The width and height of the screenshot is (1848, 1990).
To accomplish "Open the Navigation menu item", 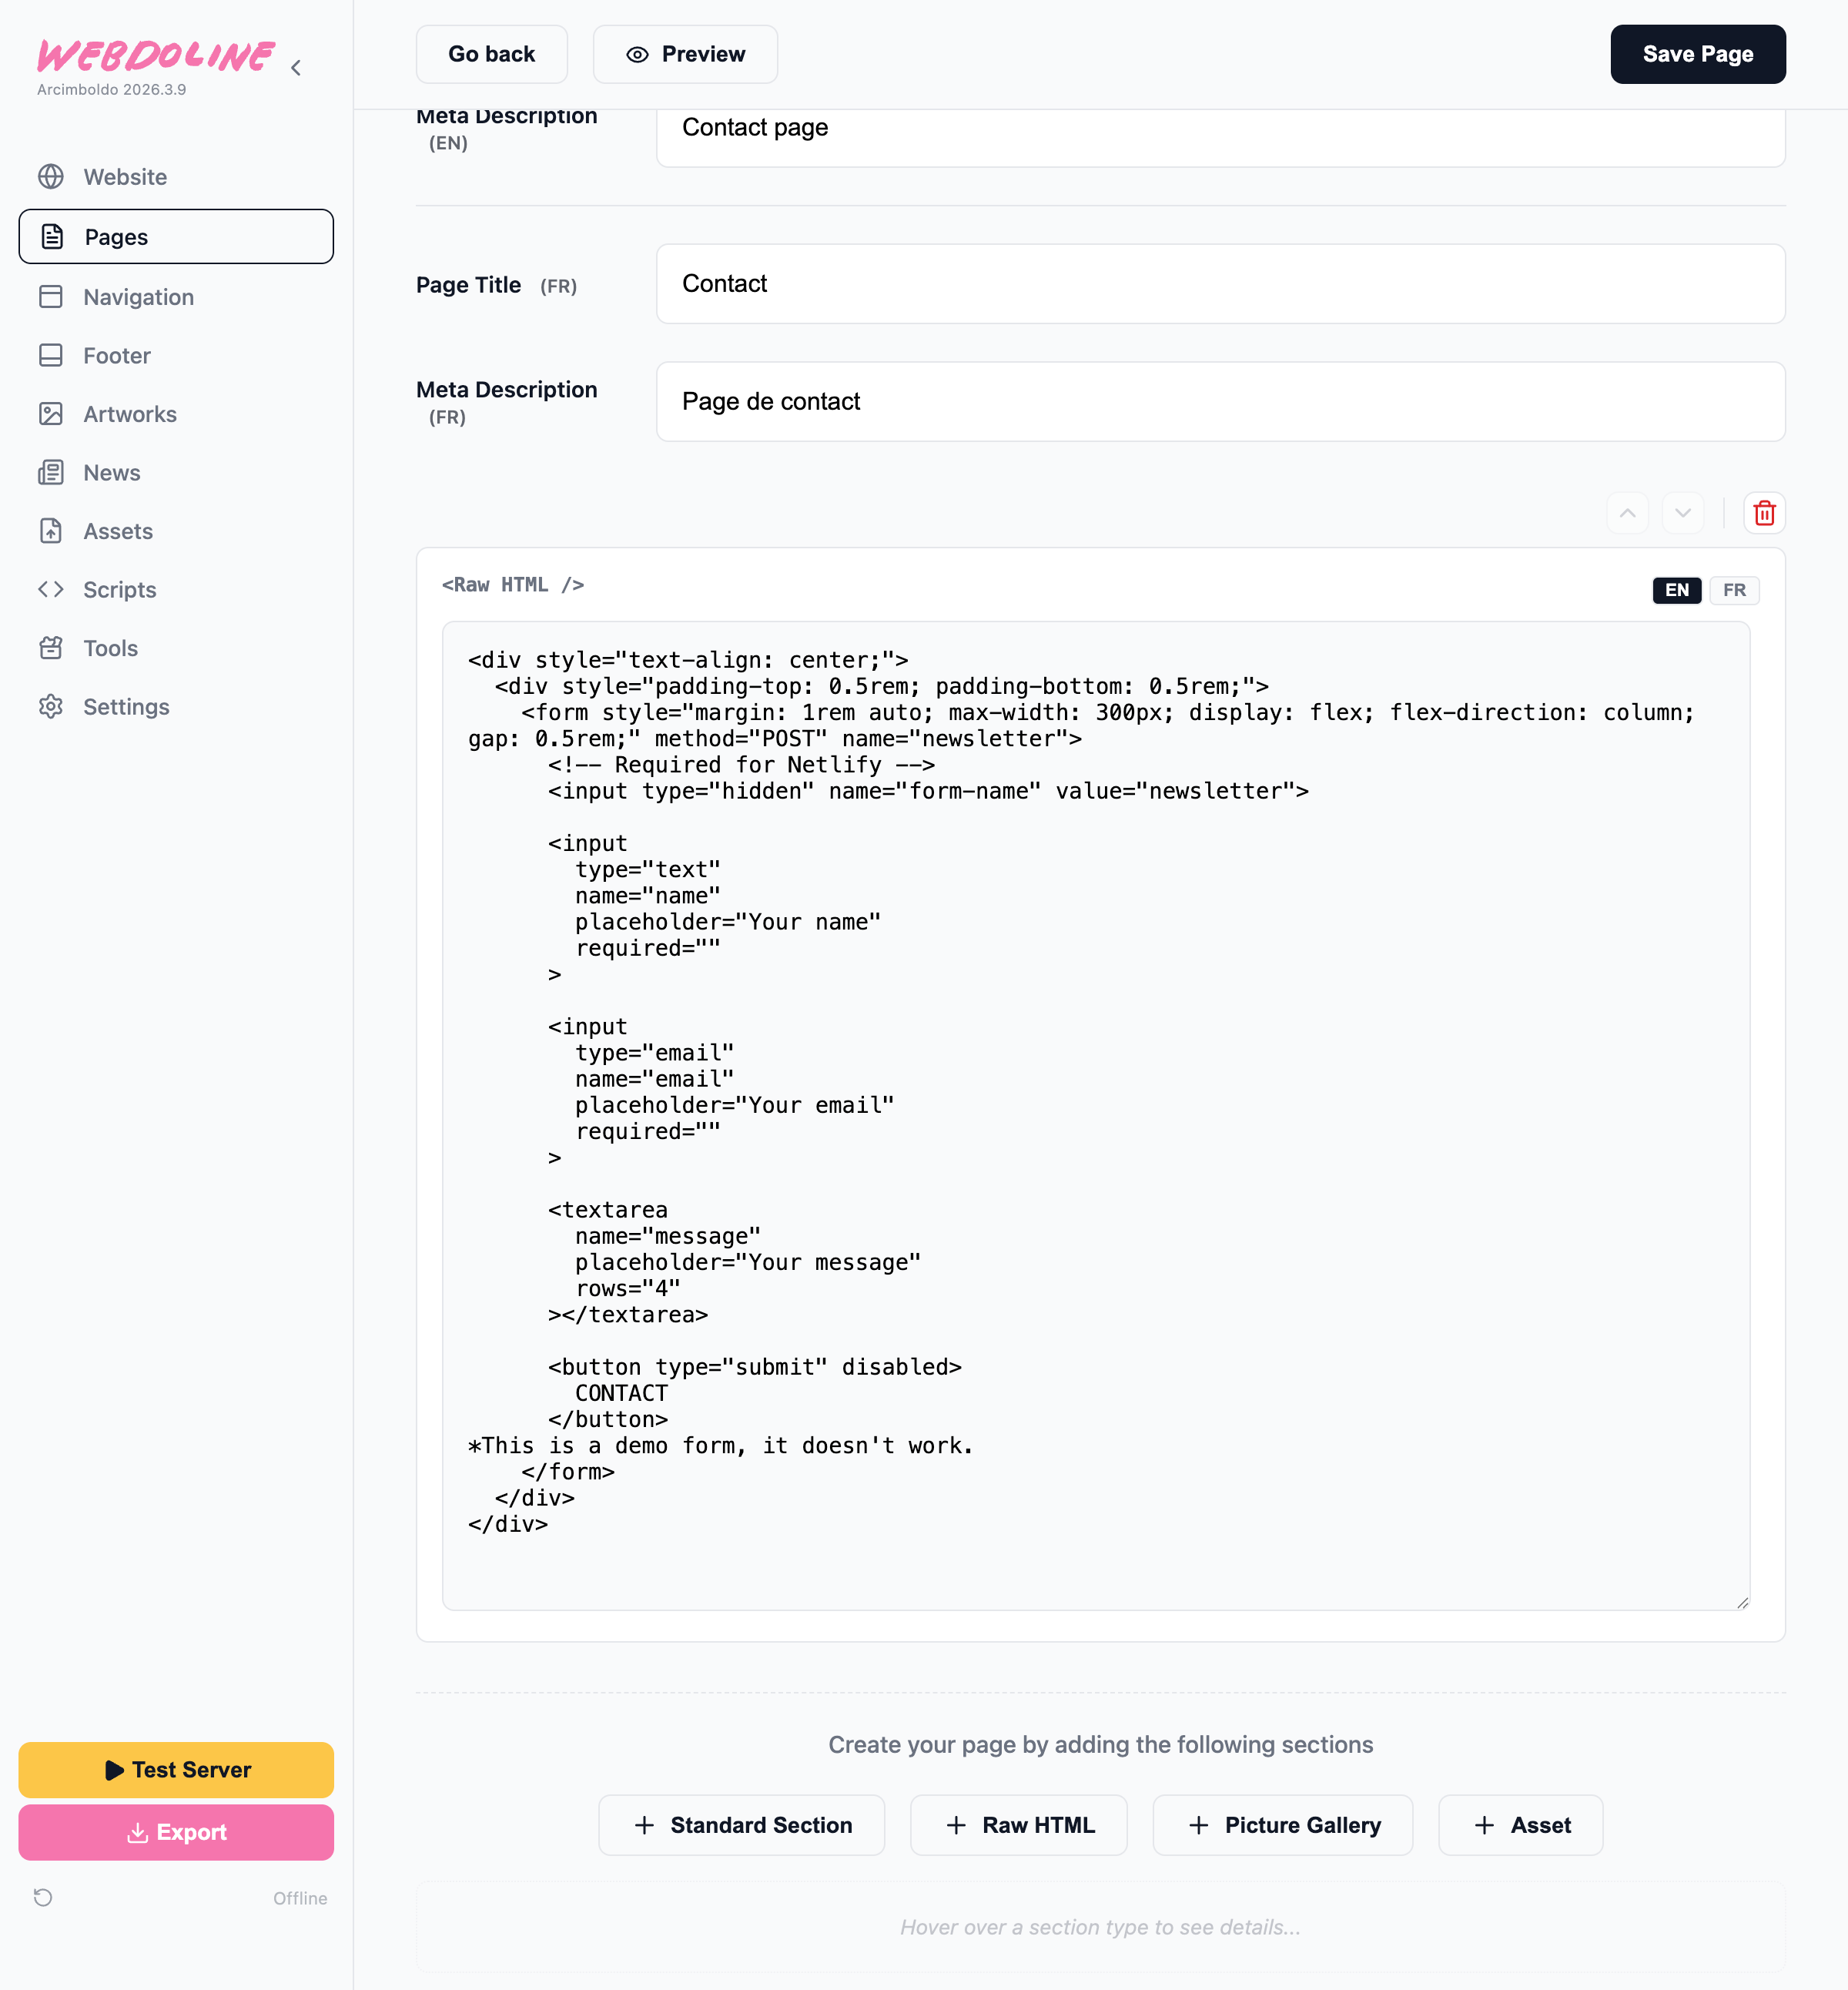I will [138, 297].
